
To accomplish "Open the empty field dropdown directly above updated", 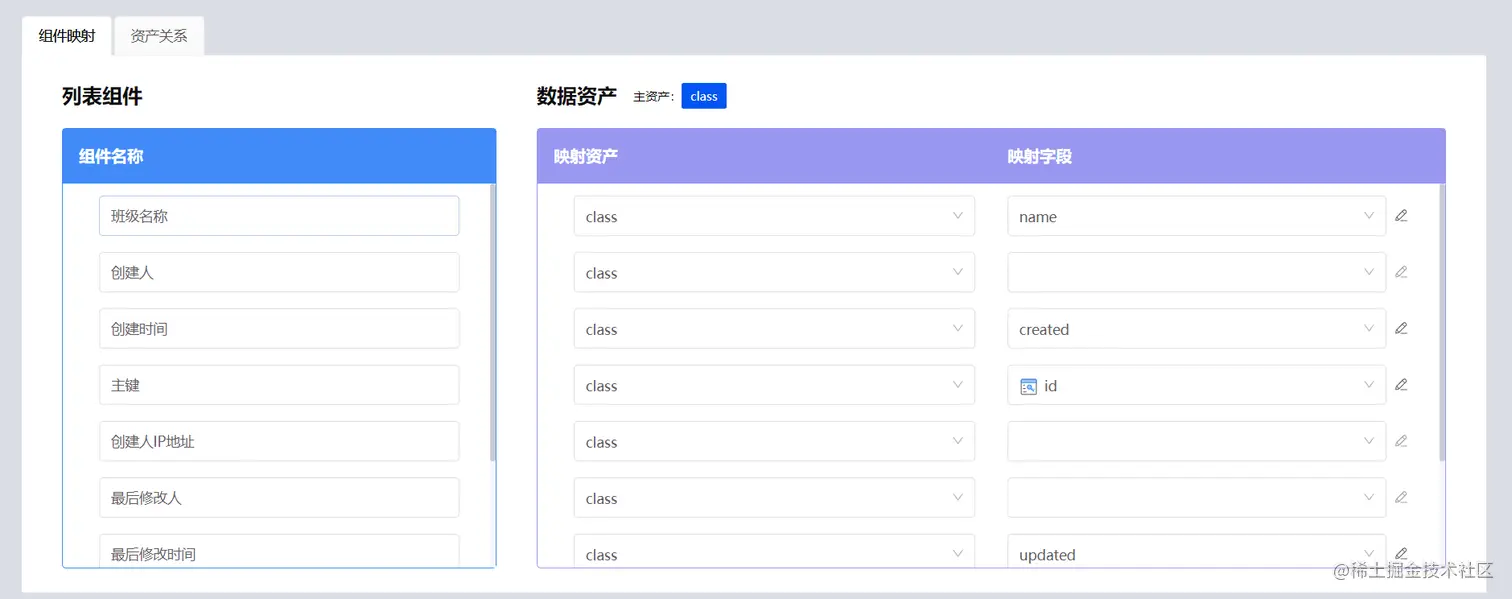I will click(x=1196, y=497).
